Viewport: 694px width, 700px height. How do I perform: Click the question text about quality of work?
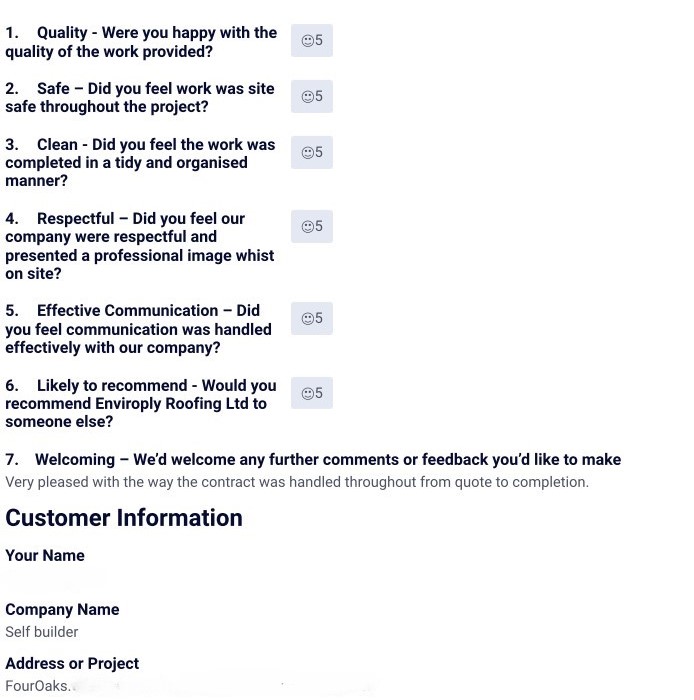click(141, 42)
